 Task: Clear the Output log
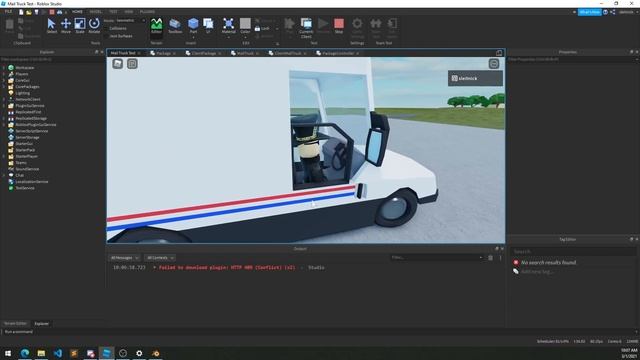tap(491, 258)
